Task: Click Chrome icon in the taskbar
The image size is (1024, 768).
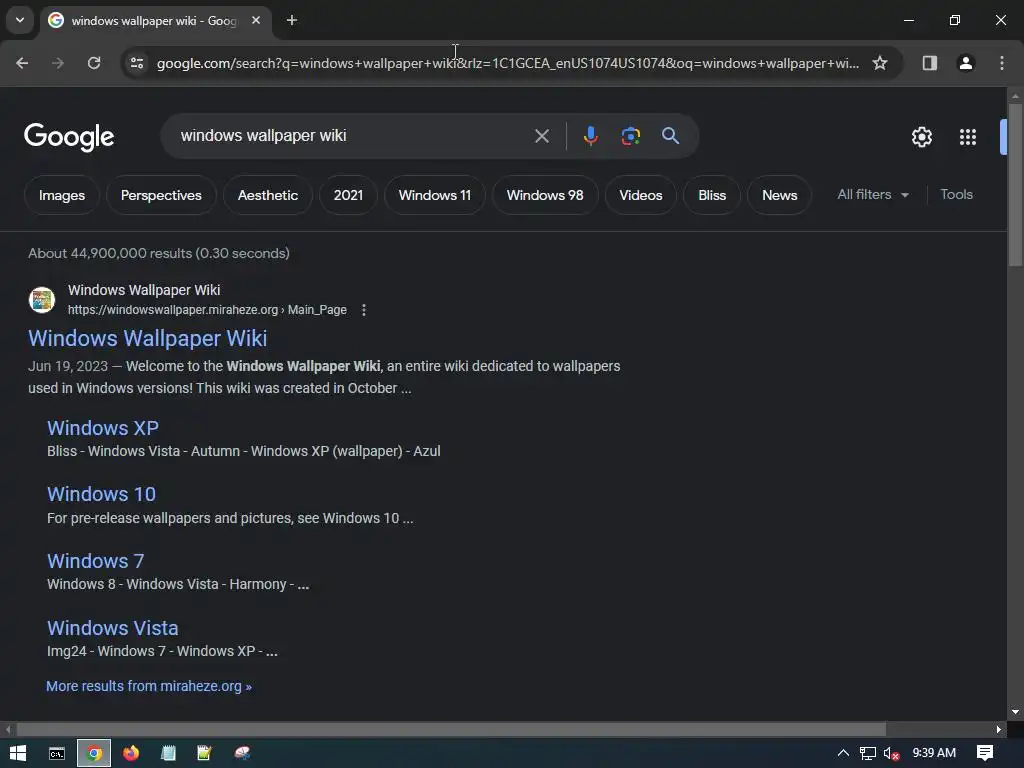Action: click(94, 753)
